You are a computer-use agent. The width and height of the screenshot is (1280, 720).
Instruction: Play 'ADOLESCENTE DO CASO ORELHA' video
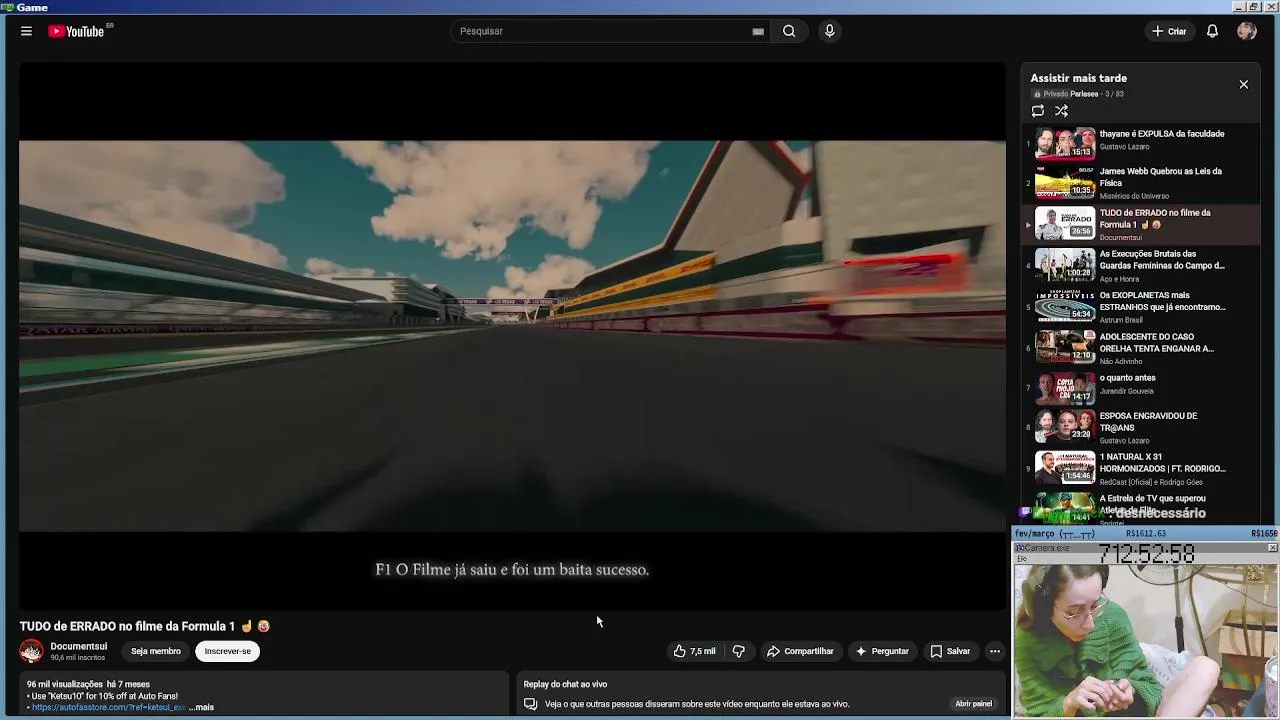[1156, 343]
